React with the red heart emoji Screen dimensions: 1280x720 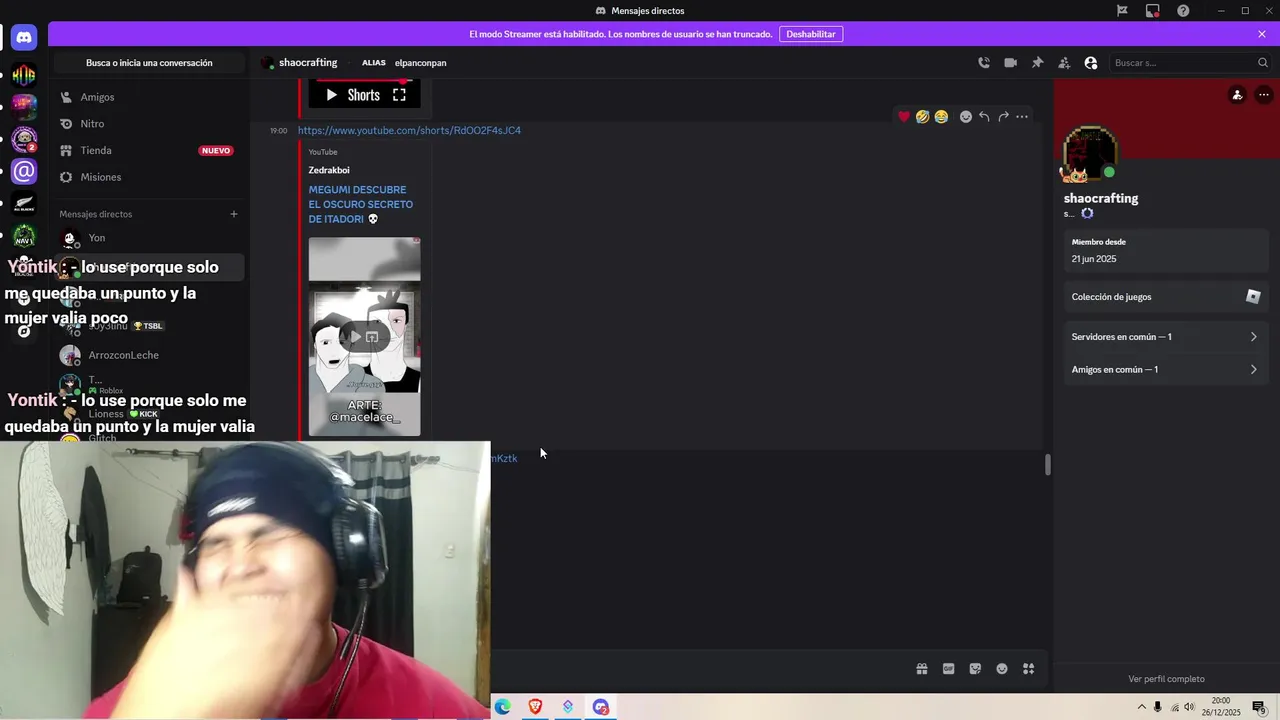904,117
